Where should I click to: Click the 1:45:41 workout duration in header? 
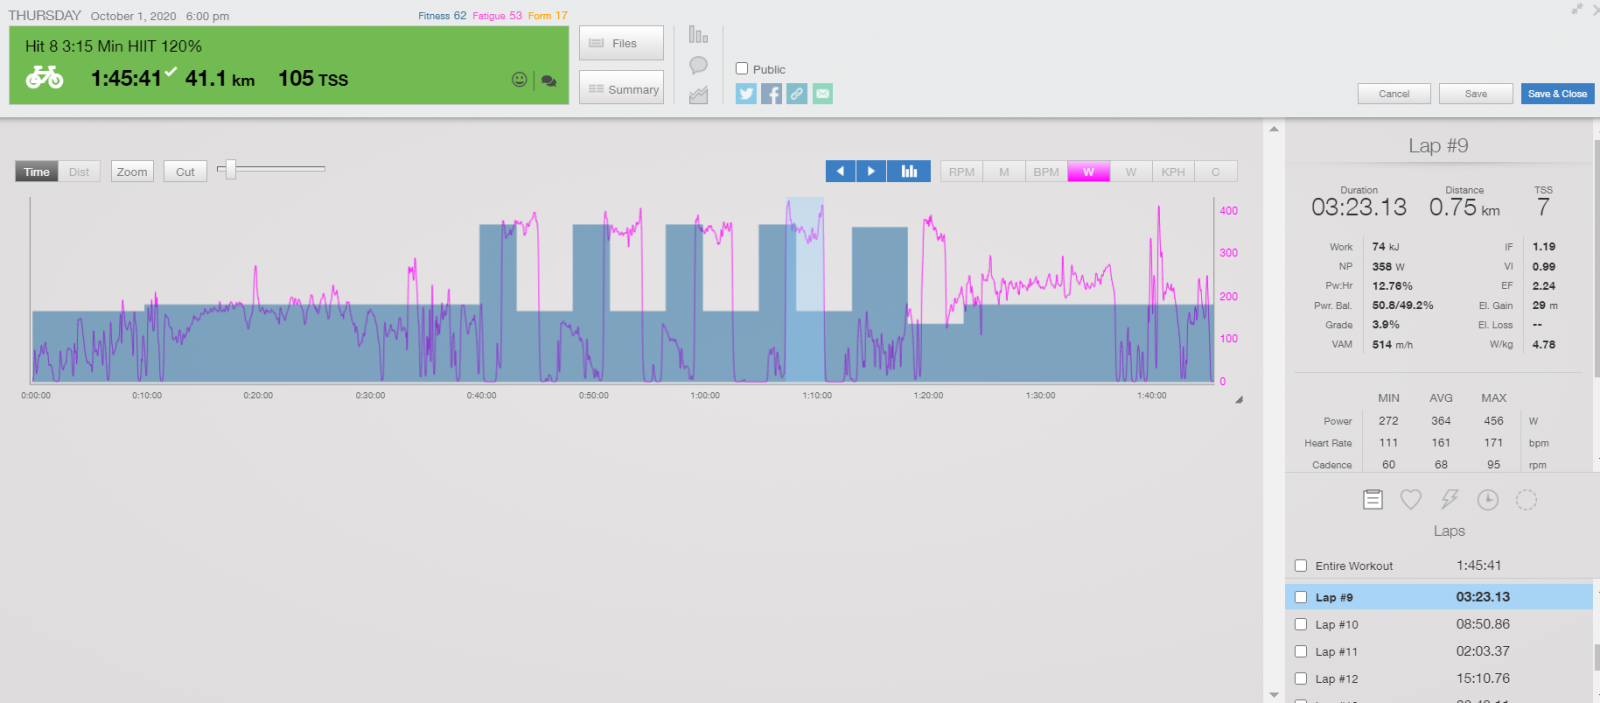click(126, 79)
